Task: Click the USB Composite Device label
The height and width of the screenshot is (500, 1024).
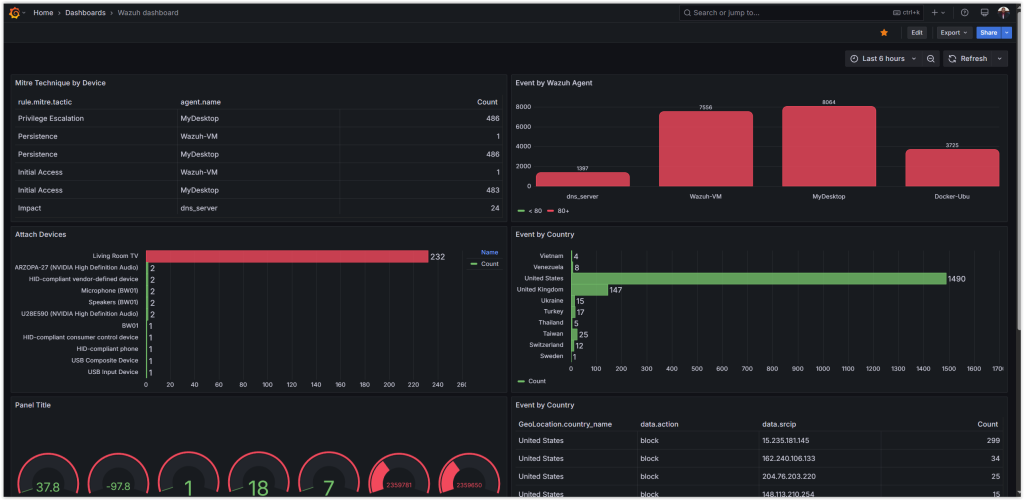Action: [104, 360]
